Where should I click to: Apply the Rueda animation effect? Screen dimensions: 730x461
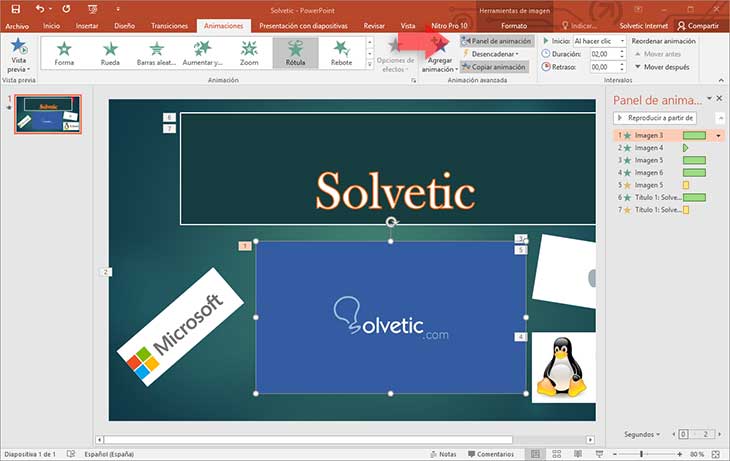point(110,54)
